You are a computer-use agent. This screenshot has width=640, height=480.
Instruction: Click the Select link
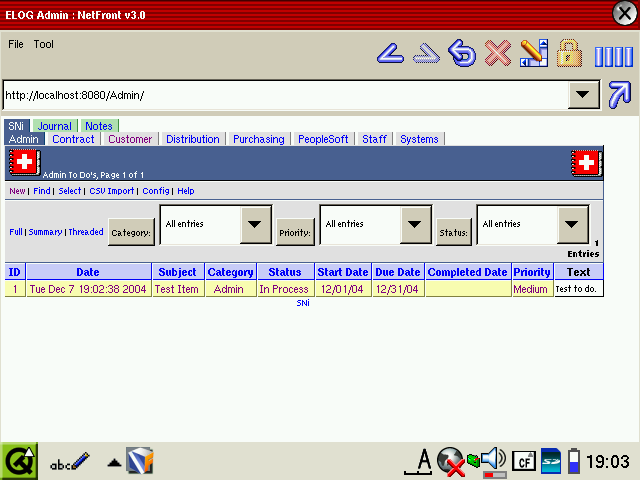point(69,191)
